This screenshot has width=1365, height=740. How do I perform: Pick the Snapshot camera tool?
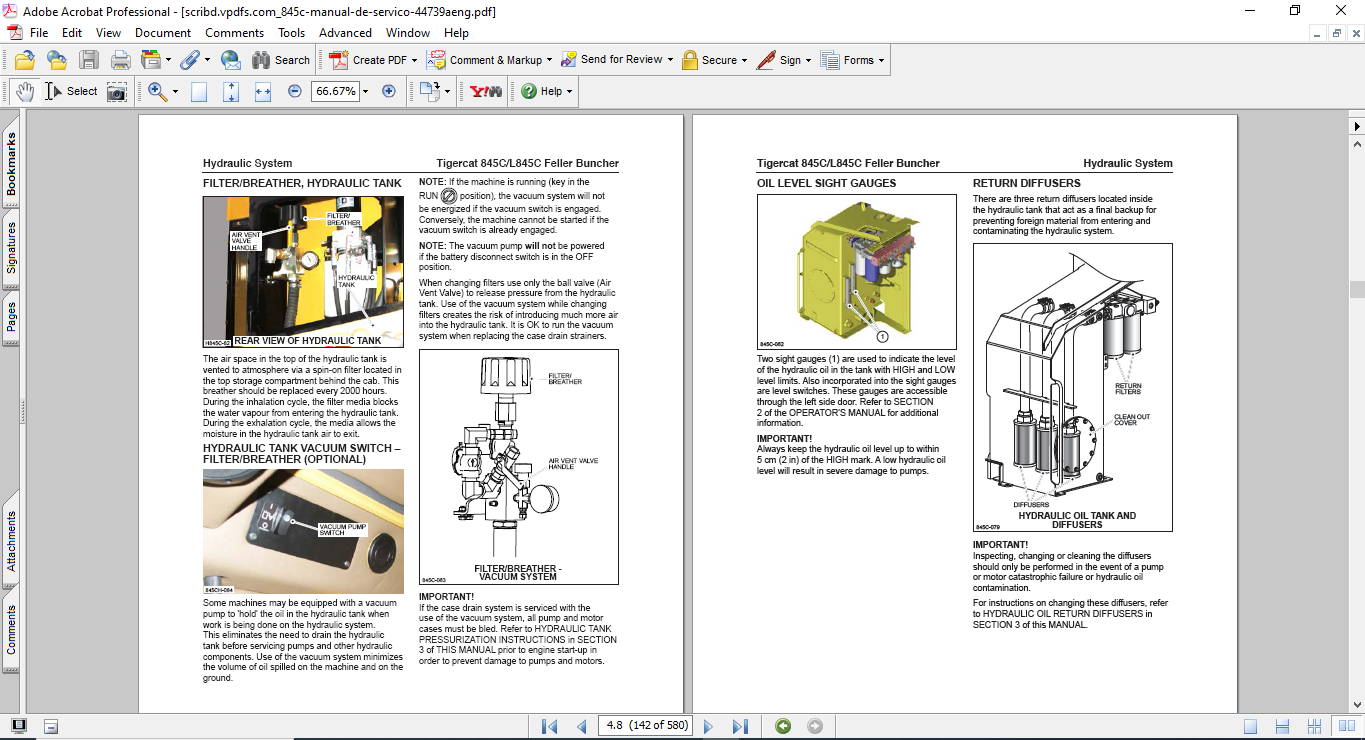[117, 91]
